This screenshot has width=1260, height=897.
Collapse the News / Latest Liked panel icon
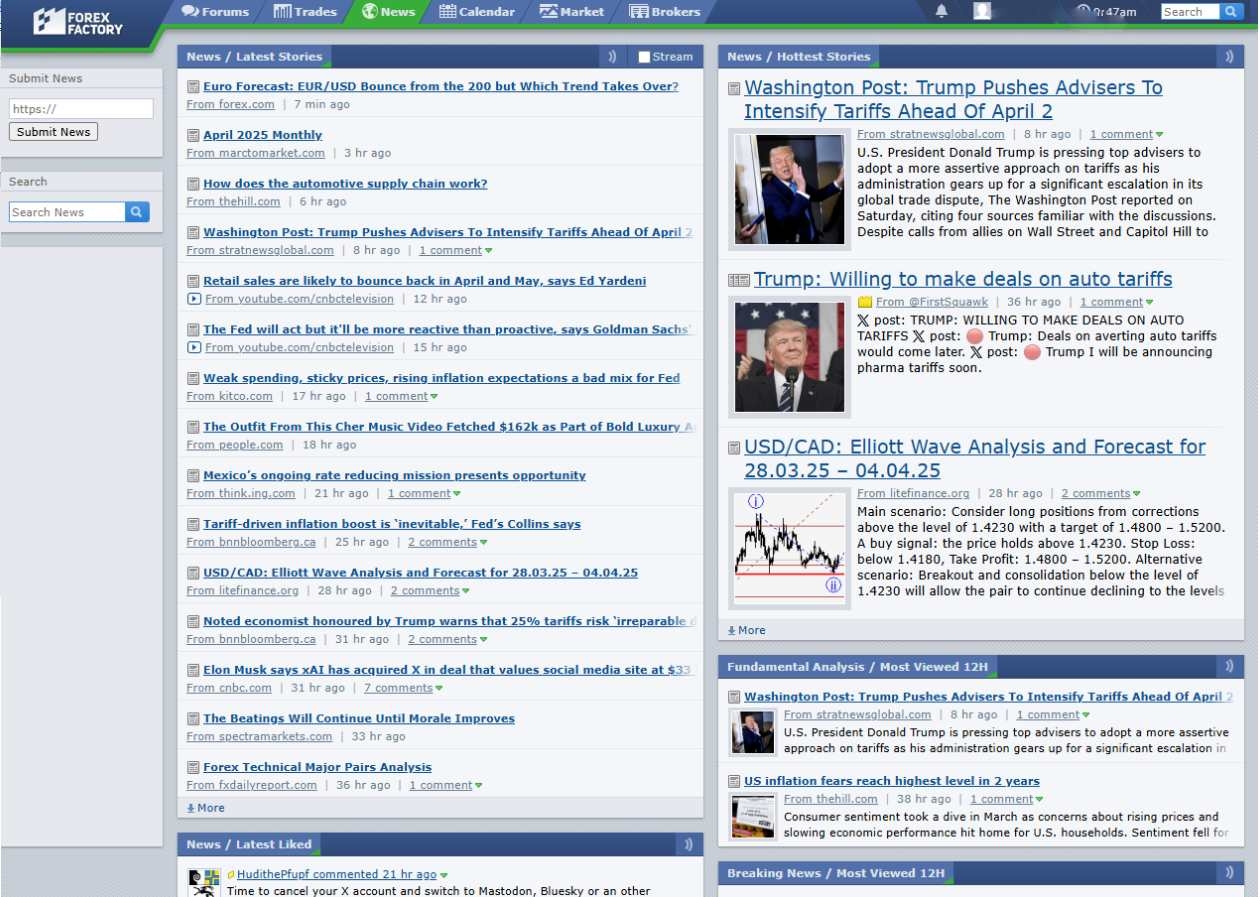[688, 845]
